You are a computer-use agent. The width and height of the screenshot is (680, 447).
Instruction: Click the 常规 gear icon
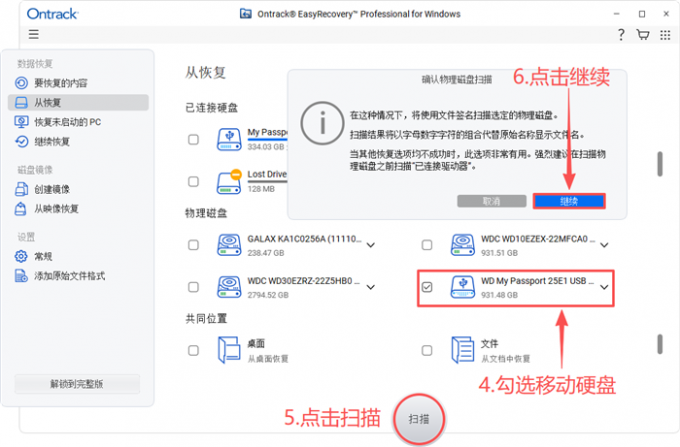tap(21, 256)
